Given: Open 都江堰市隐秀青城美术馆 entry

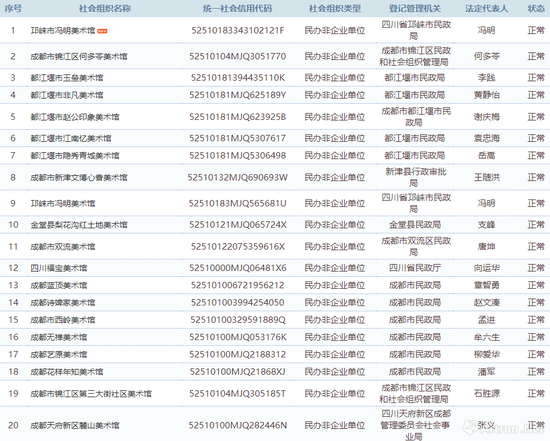Looking at the screenshot, I should (x=75, y=155).
